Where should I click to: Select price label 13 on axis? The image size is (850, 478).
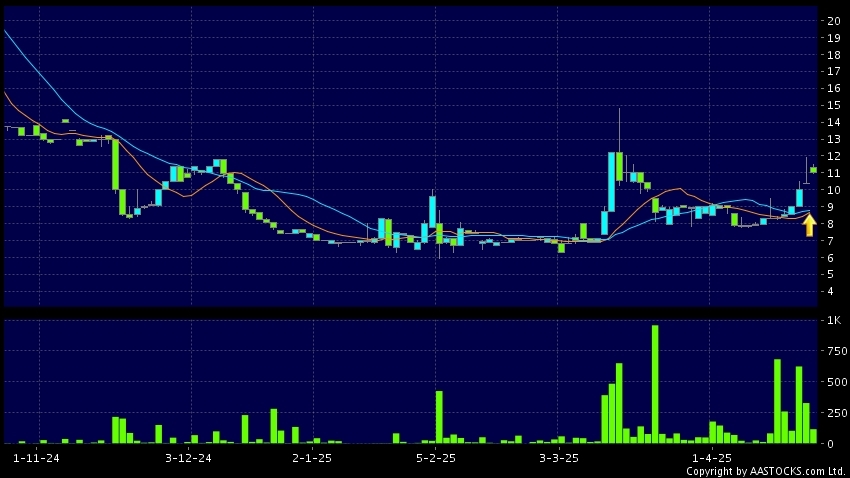coord(834,139)
